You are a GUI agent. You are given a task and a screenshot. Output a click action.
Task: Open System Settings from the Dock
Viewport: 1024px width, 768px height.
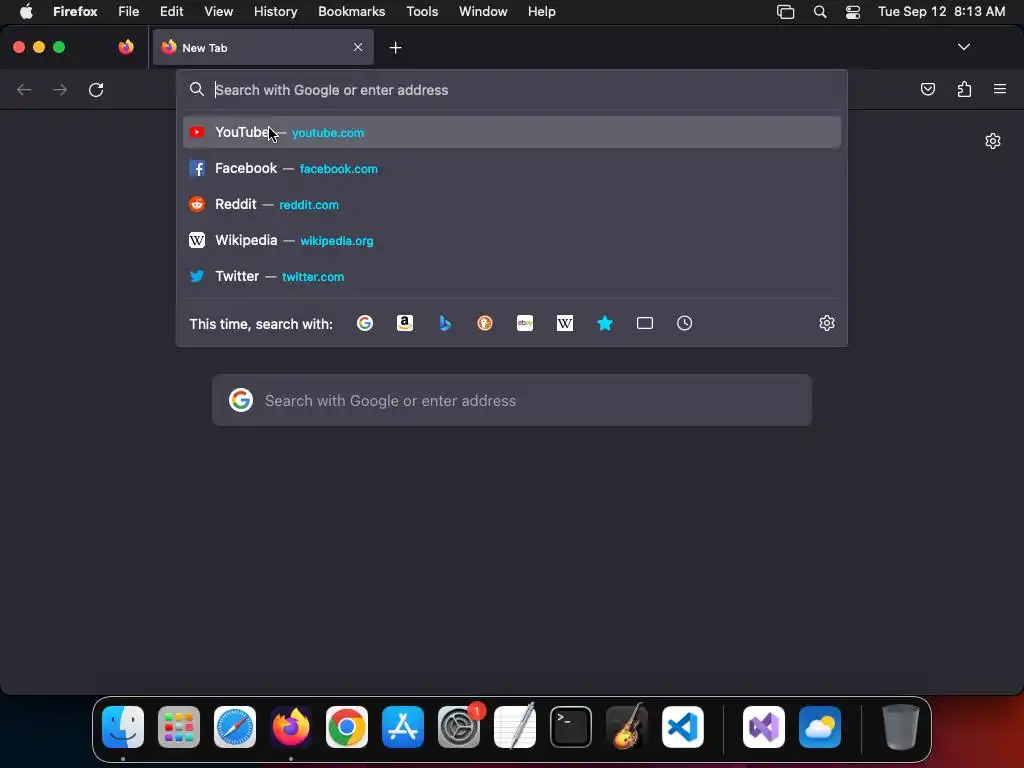(x=459, y=727)
